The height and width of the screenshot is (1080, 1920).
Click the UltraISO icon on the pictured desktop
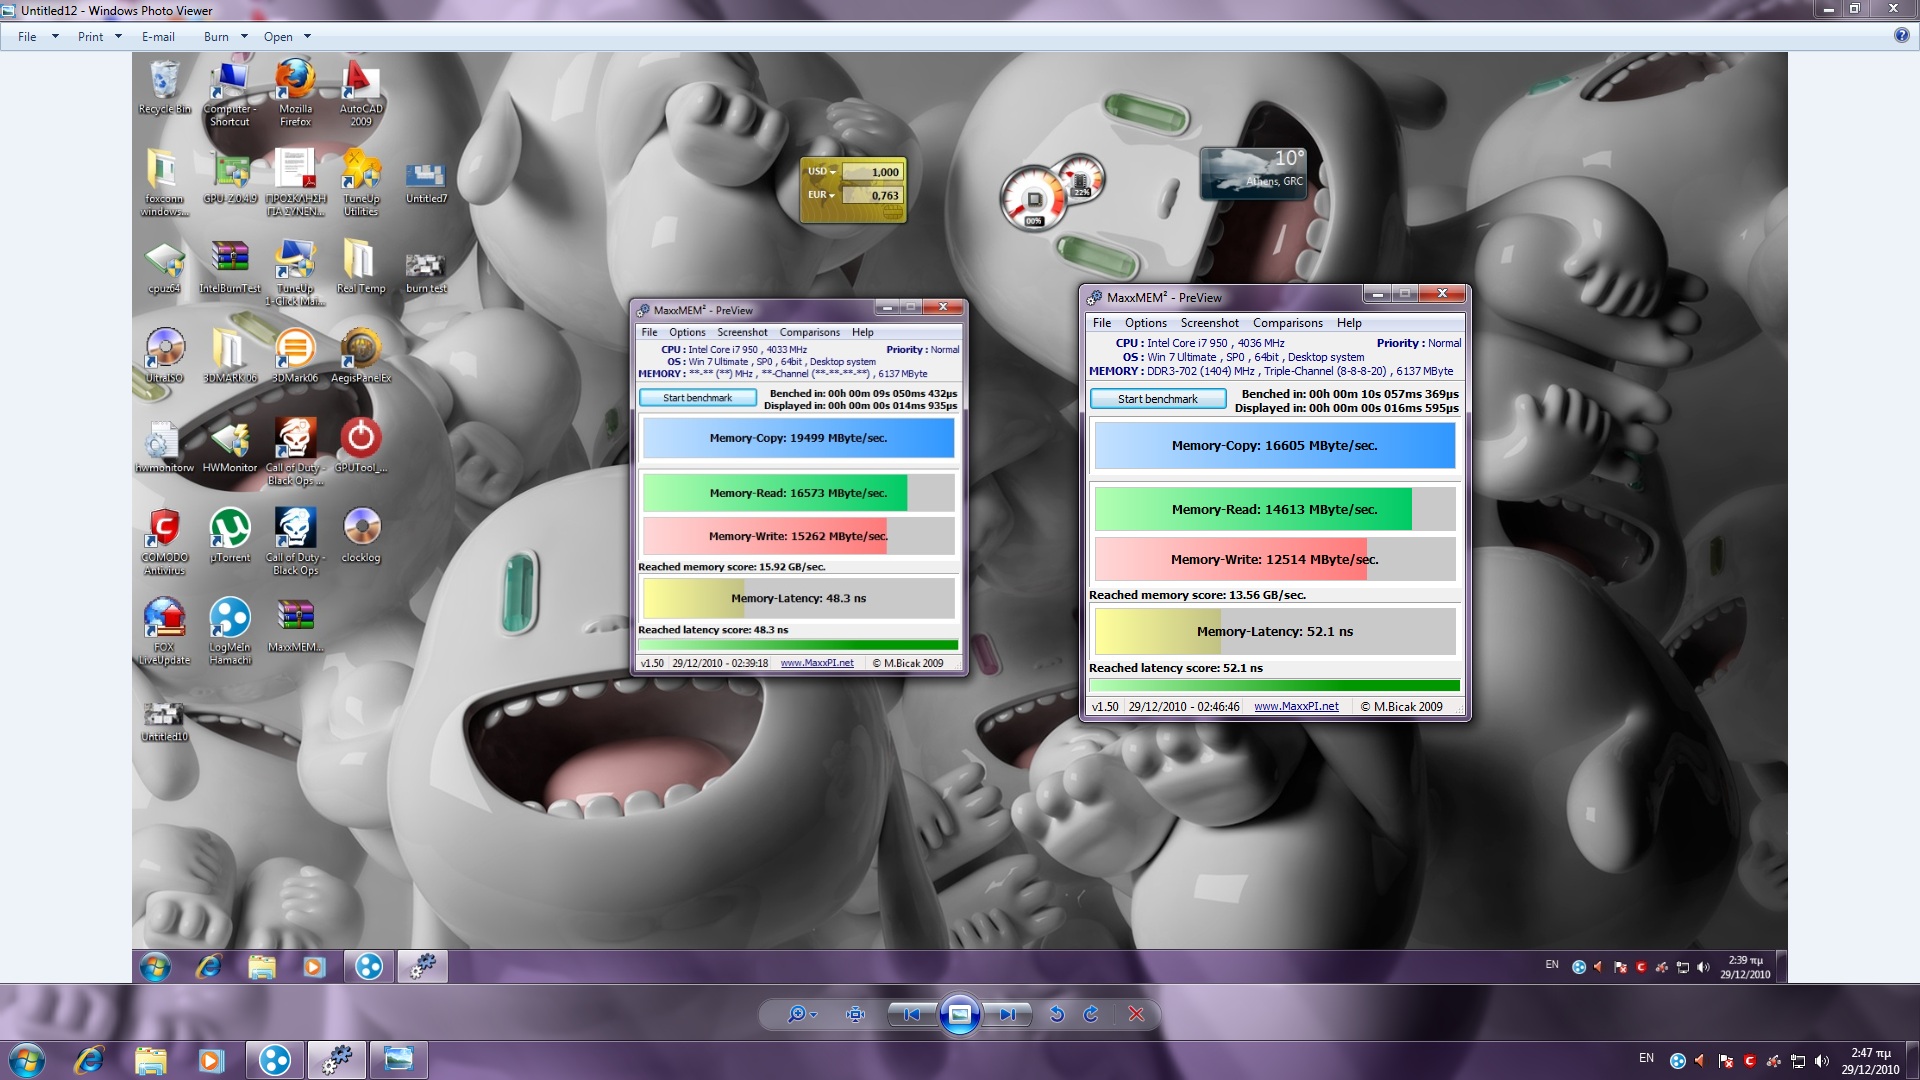point(164,356)
